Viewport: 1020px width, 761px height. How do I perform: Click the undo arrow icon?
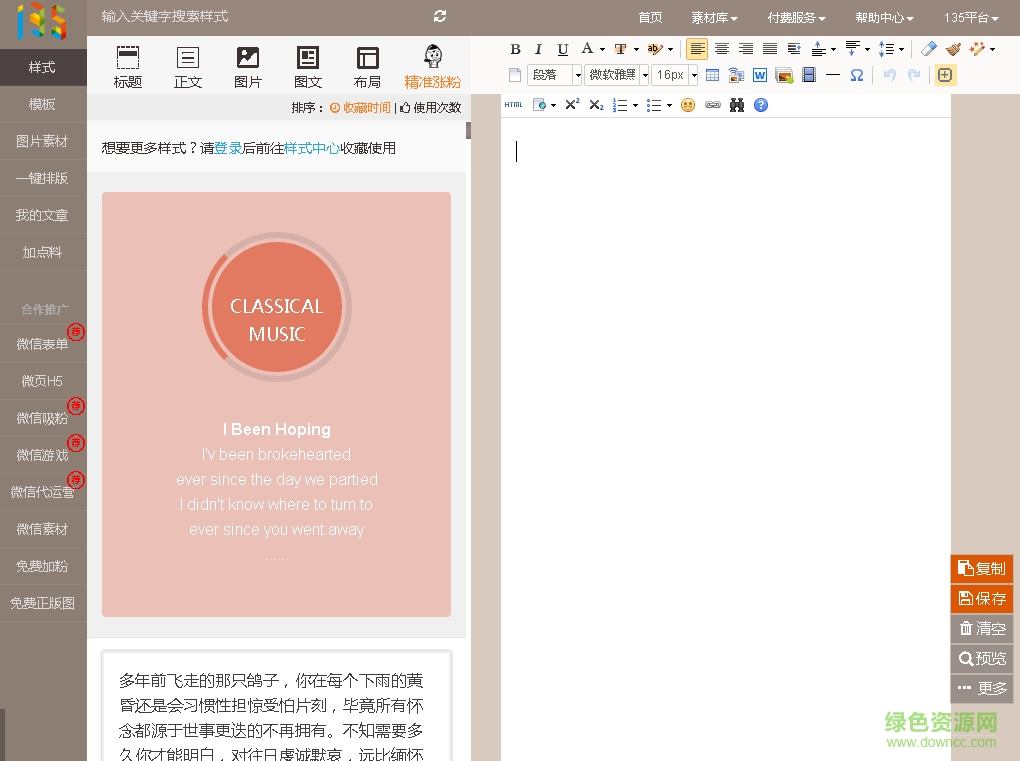pyautogui.click(x=889, y=74)
